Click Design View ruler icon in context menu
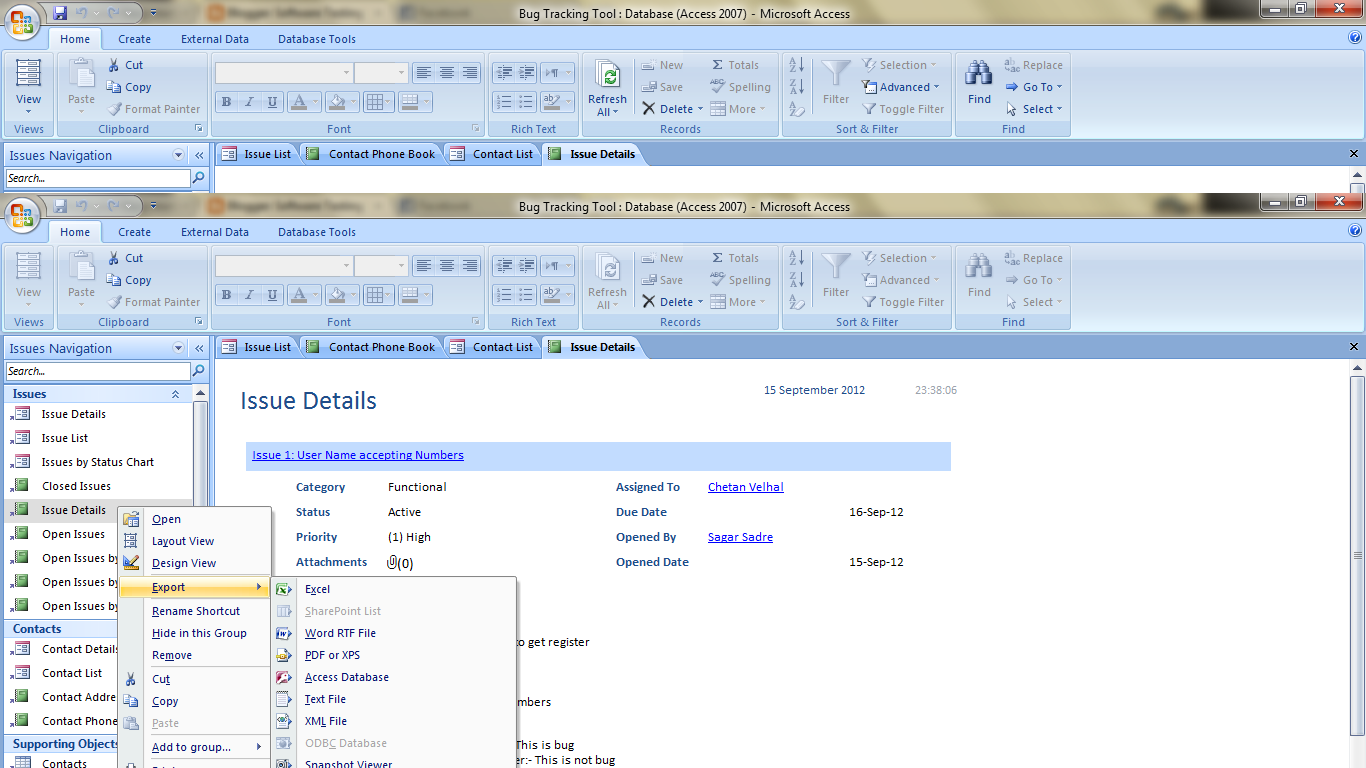Viewport: 1366px width, 768px height. point(131,563)
